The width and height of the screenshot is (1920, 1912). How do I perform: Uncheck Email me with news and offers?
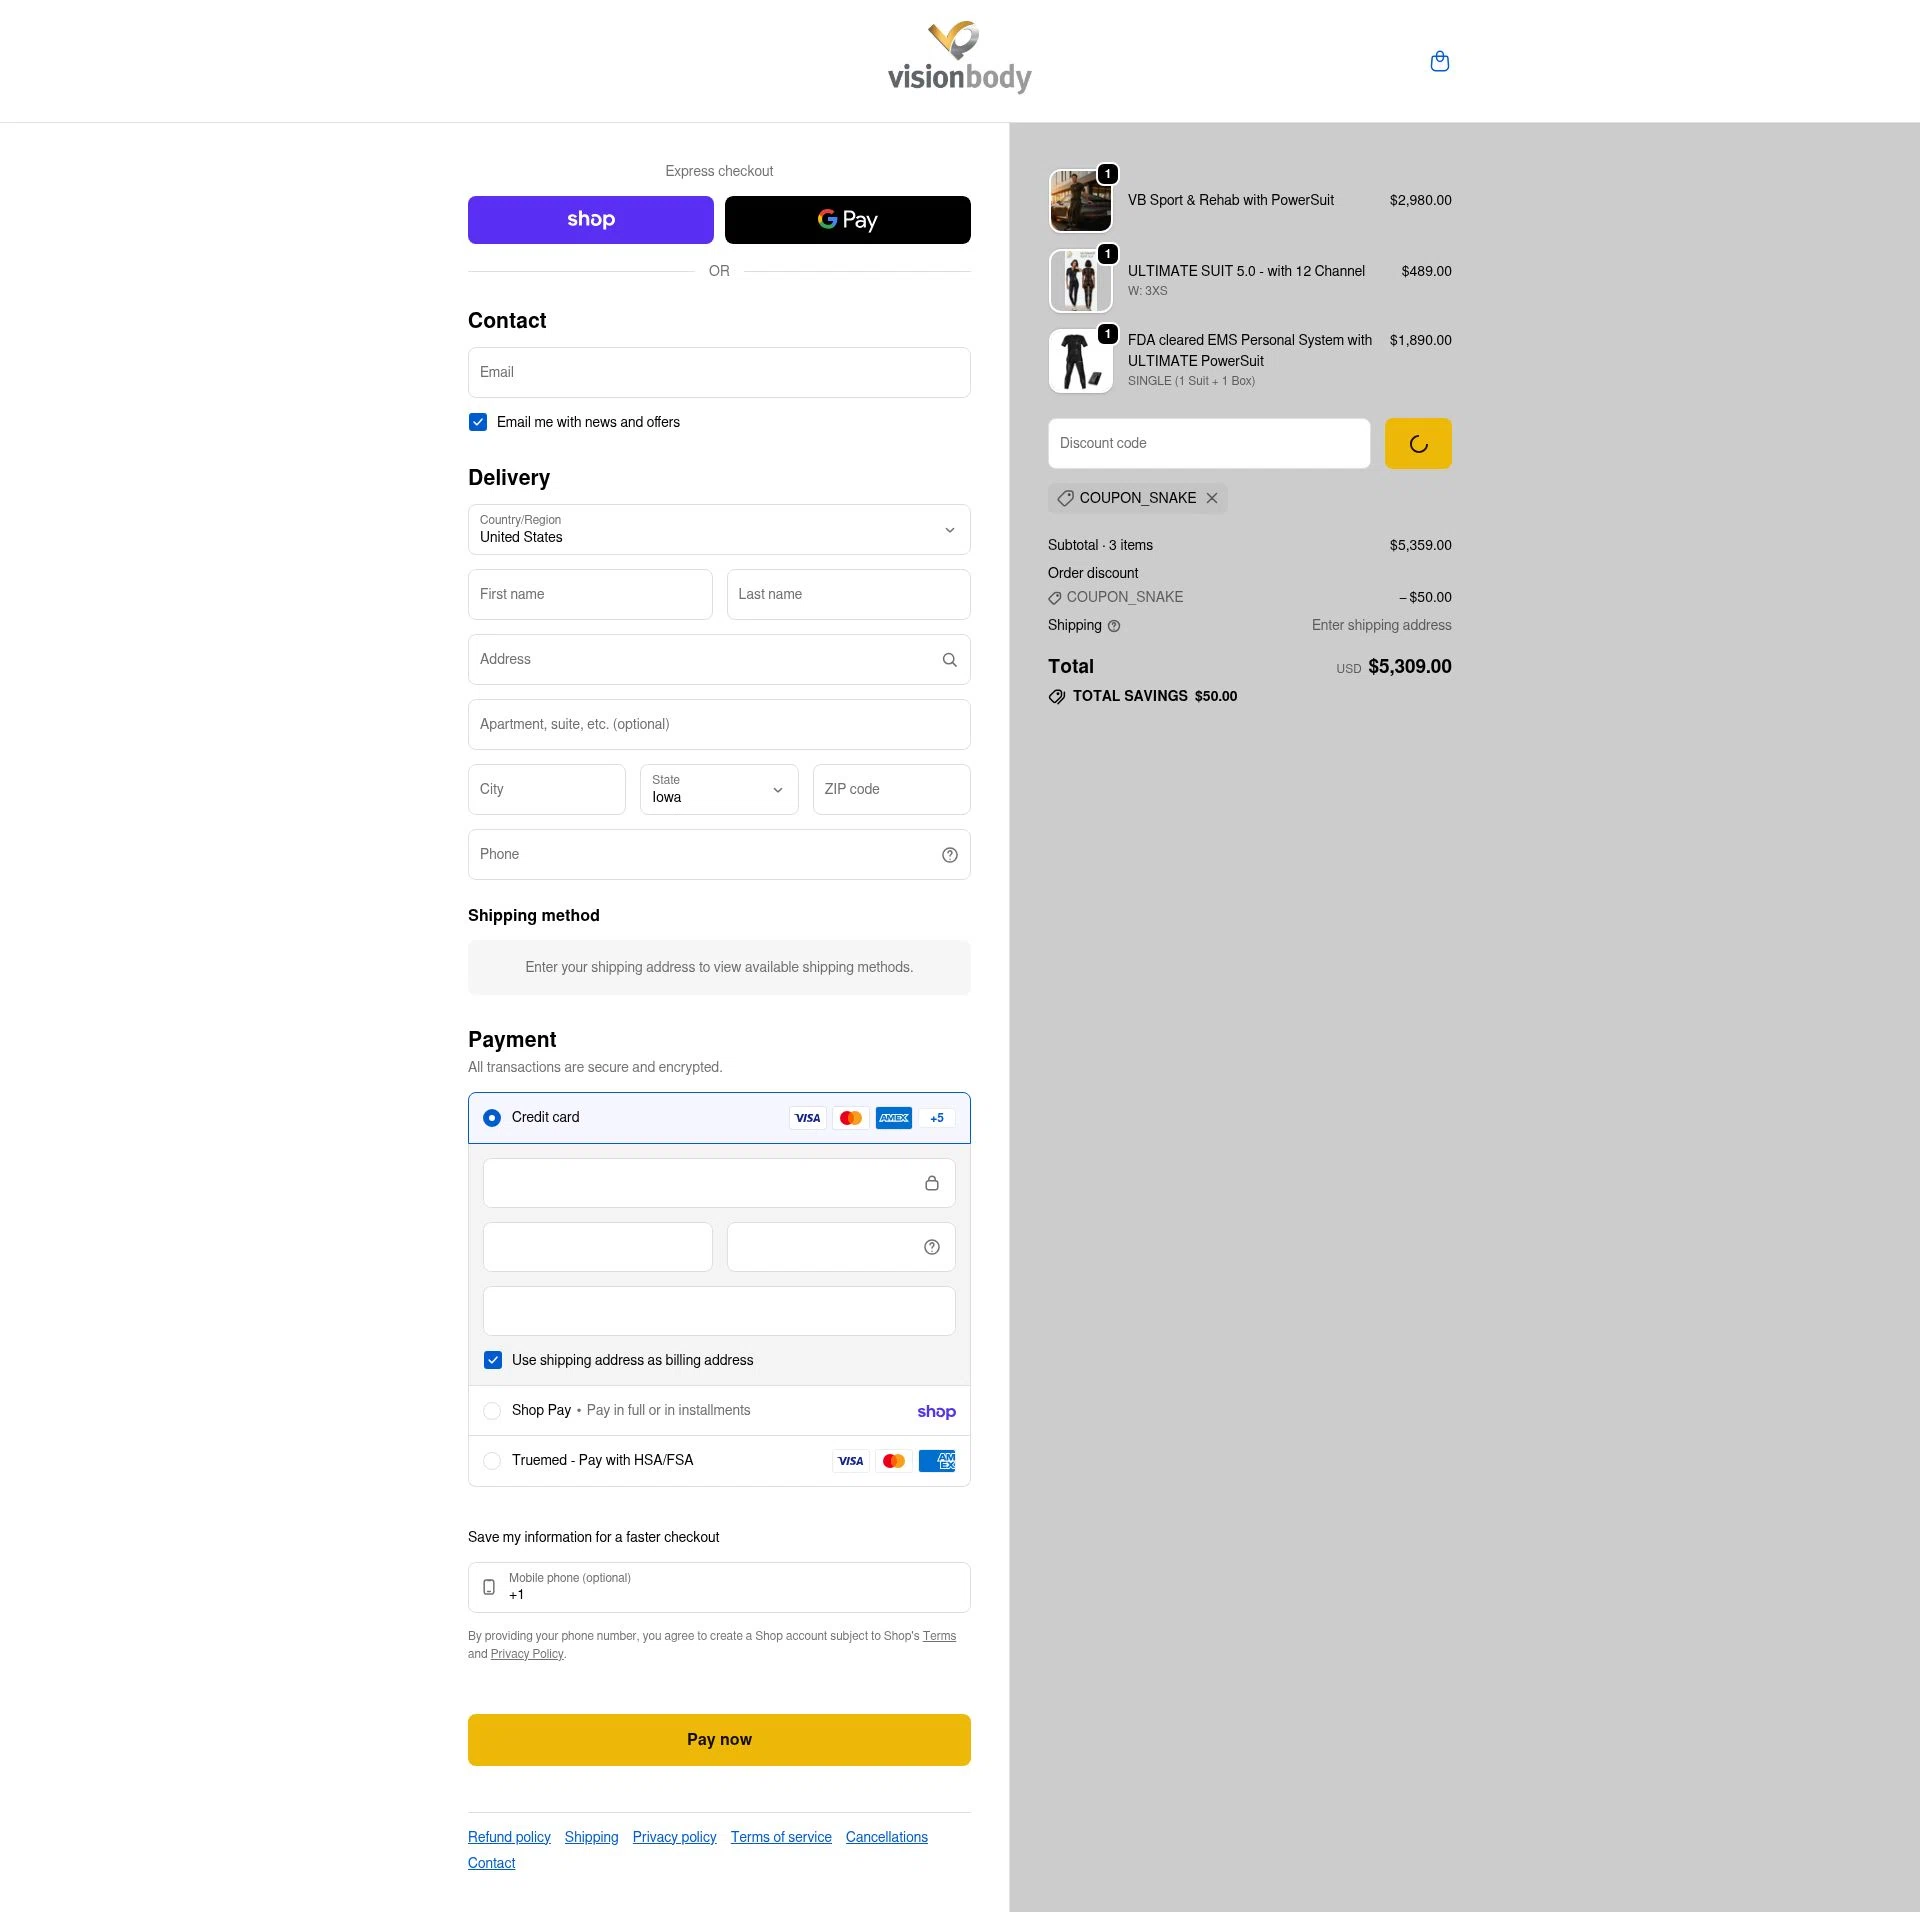(478, 422)
